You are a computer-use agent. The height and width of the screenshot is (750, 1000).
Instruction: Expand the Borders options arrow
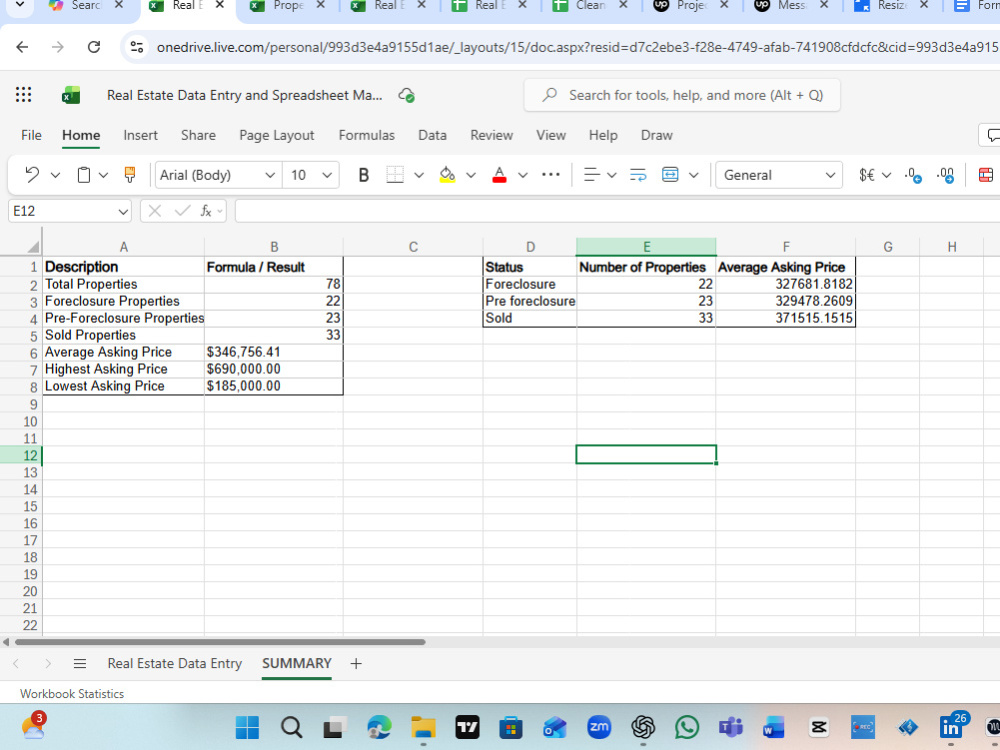pos(419,175)
